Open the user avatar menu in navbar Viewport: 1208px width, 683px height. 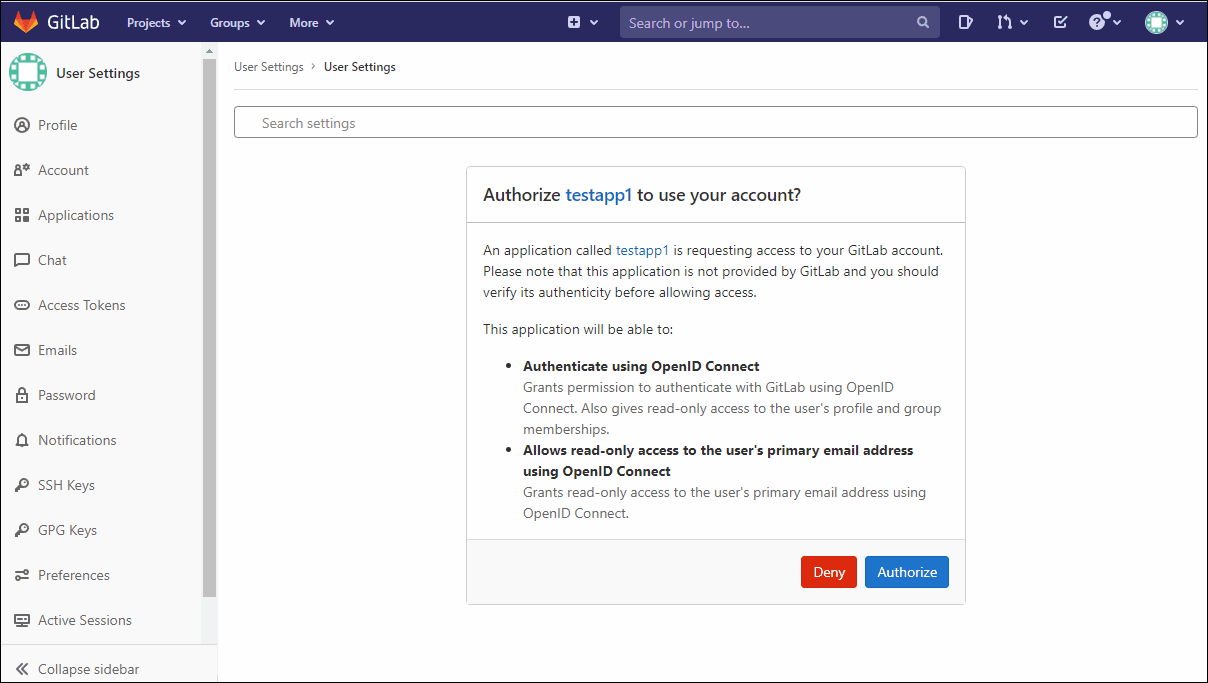pyautogui.click(x=1164, y=22)
